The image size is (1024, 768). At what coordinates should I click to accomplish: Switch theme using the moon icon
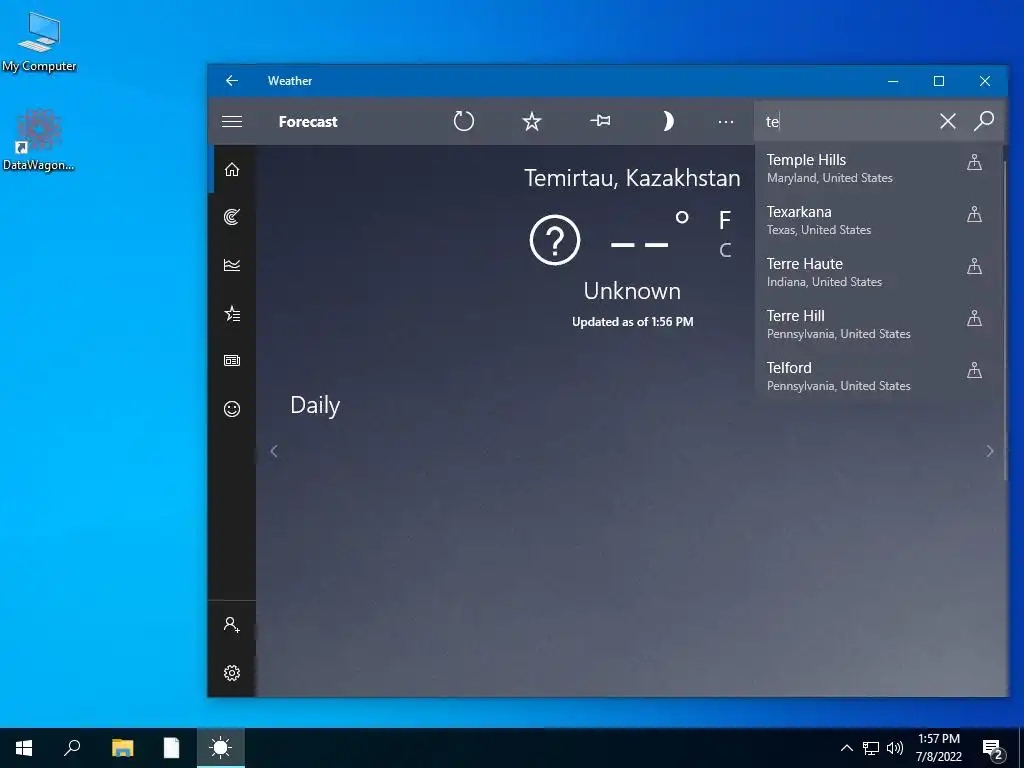coord(667,121)
